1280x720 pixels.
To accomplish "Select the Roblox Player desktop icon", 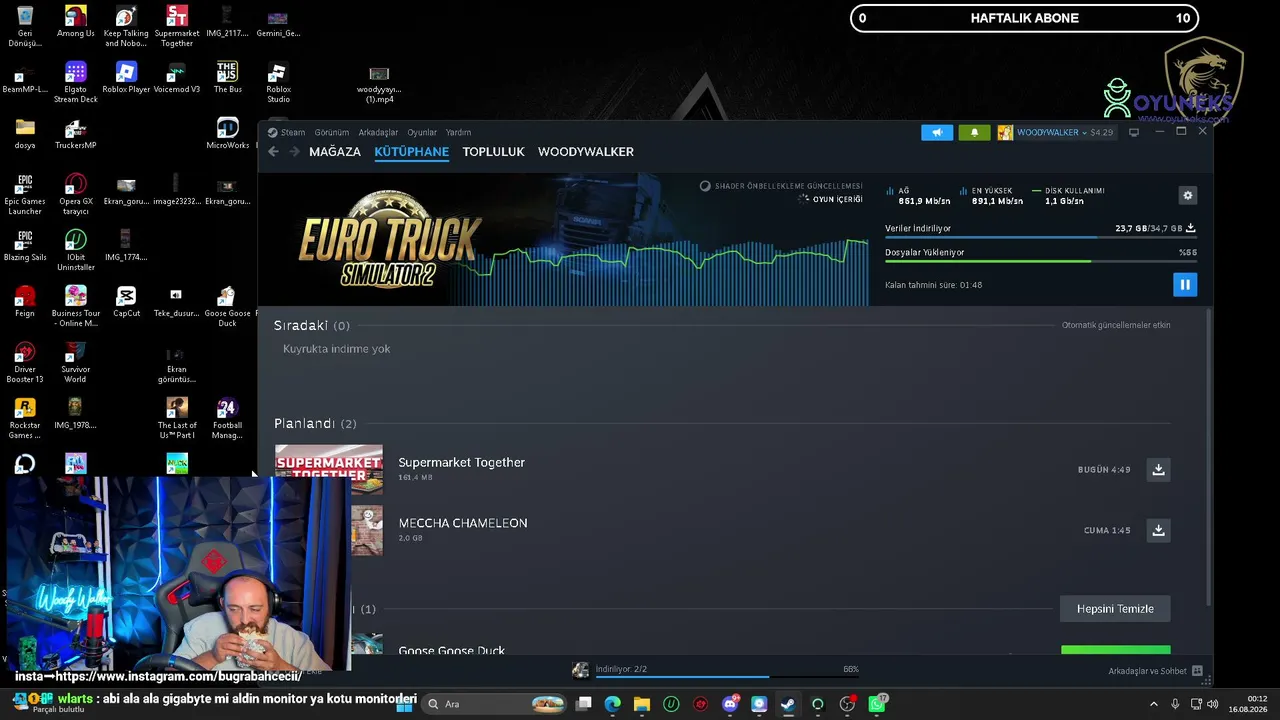I will [x=126, y=77].
